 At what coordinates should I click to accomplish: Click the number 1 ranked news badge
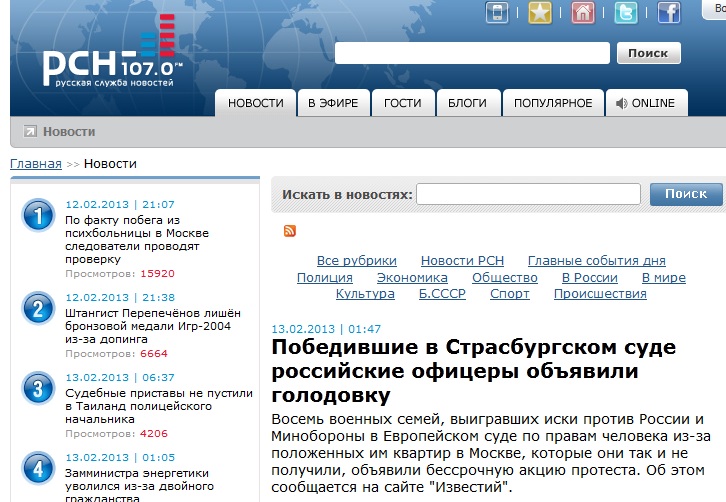[x=38, y=215]
